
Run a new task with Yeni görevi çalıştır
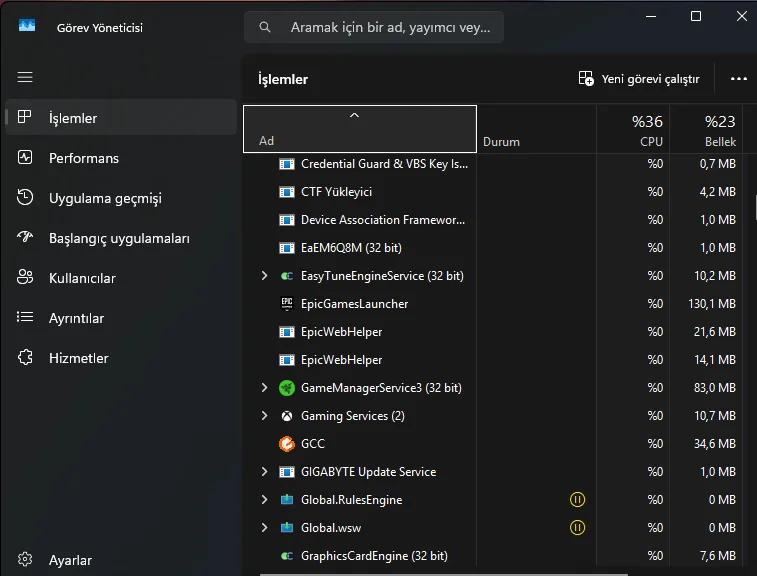(x=639, y=79)
